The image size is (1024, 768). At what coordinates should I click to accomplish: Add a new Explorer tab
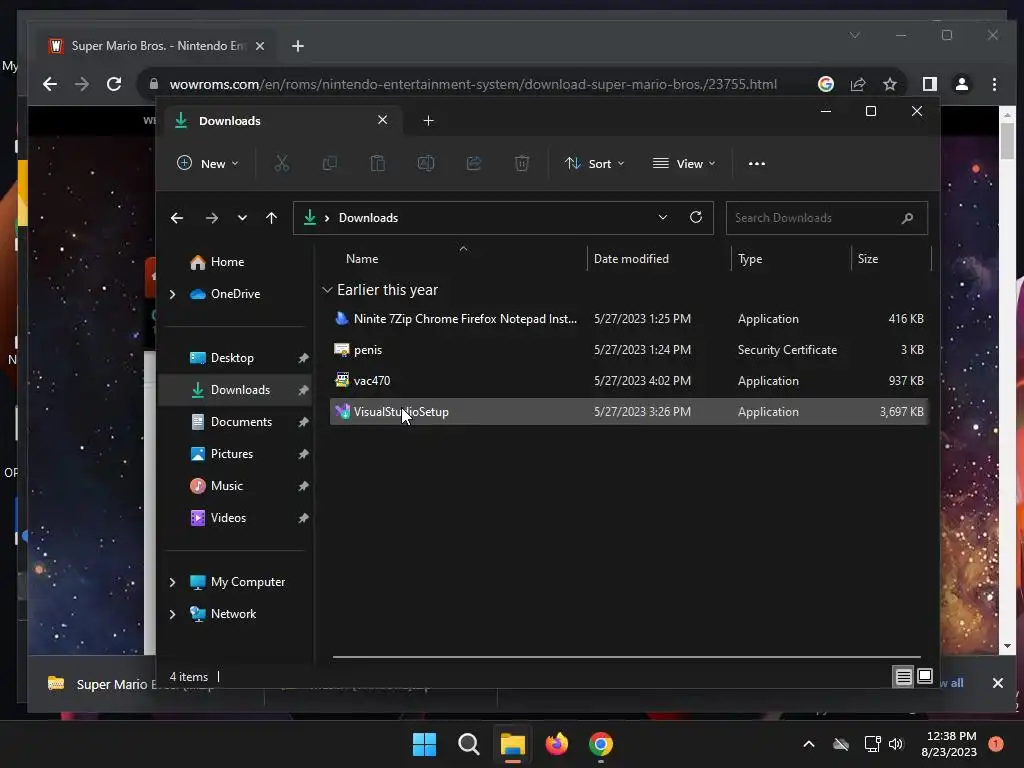(x=428, y=121)
